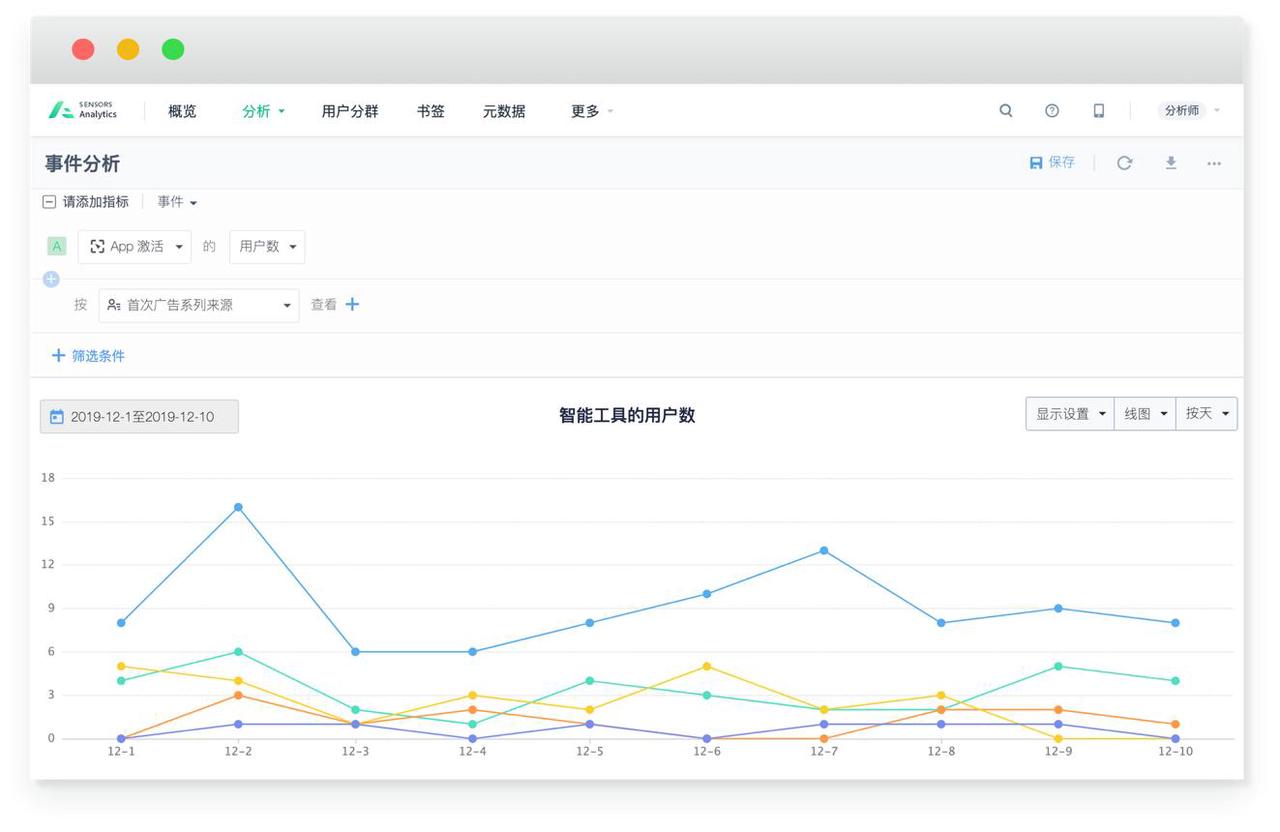Click the orange line point at 12-2
This screenshot has width=1280, height=832.
coord(238,695)
